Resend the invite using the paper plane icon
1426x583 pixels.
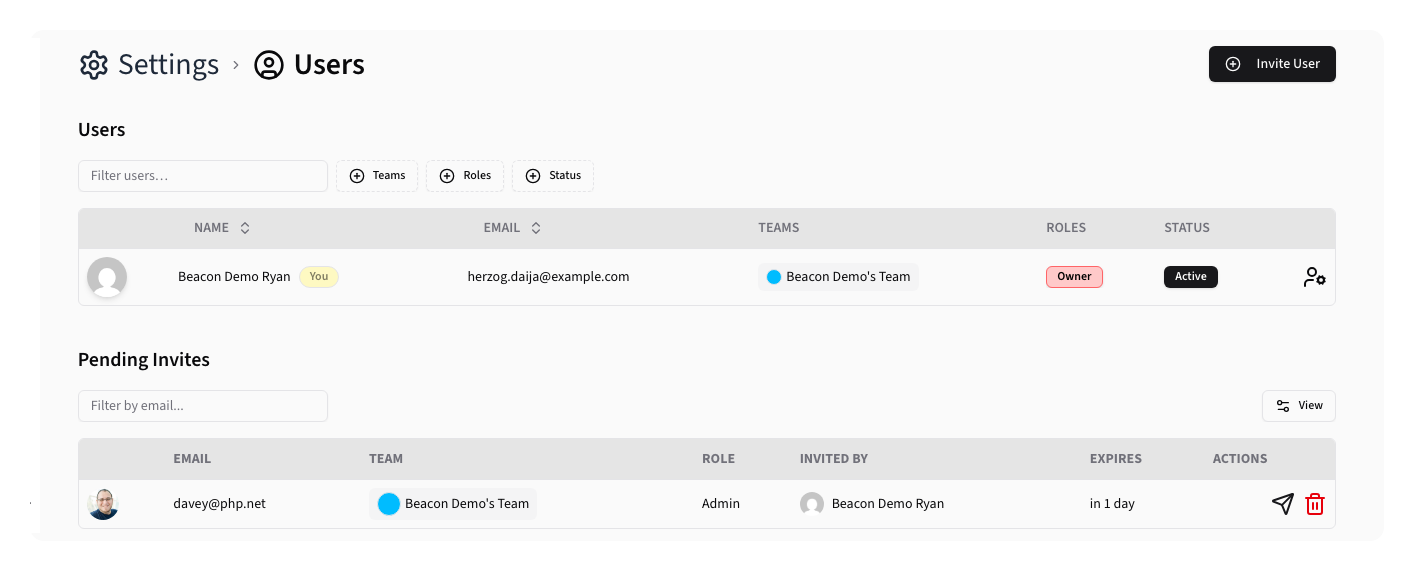[x=1283, y=503]
